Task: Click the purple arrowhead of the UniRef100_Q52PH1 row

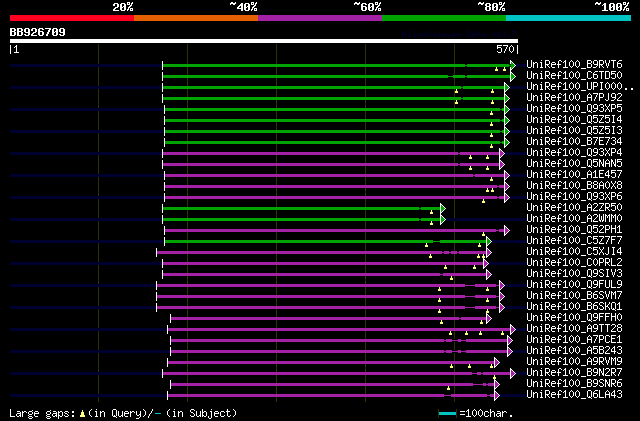Action: 507,231
